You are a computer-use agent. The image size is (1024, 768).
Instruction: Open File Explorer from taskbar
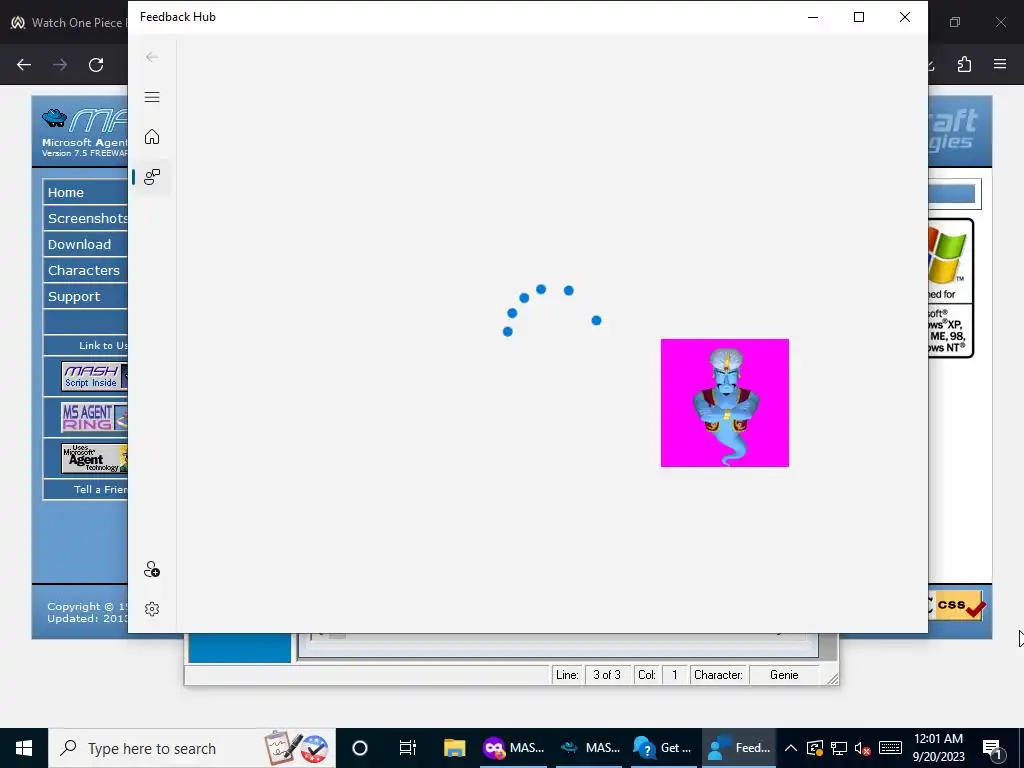coord(455,748)
